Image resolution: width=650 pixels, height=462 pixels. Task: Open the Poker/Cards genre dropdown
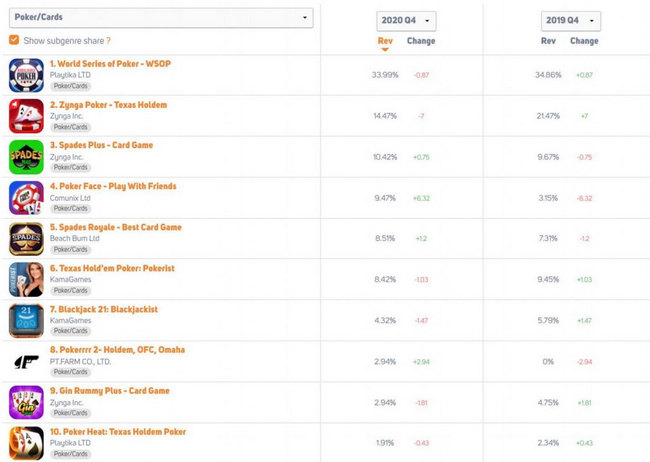(161, 17)
